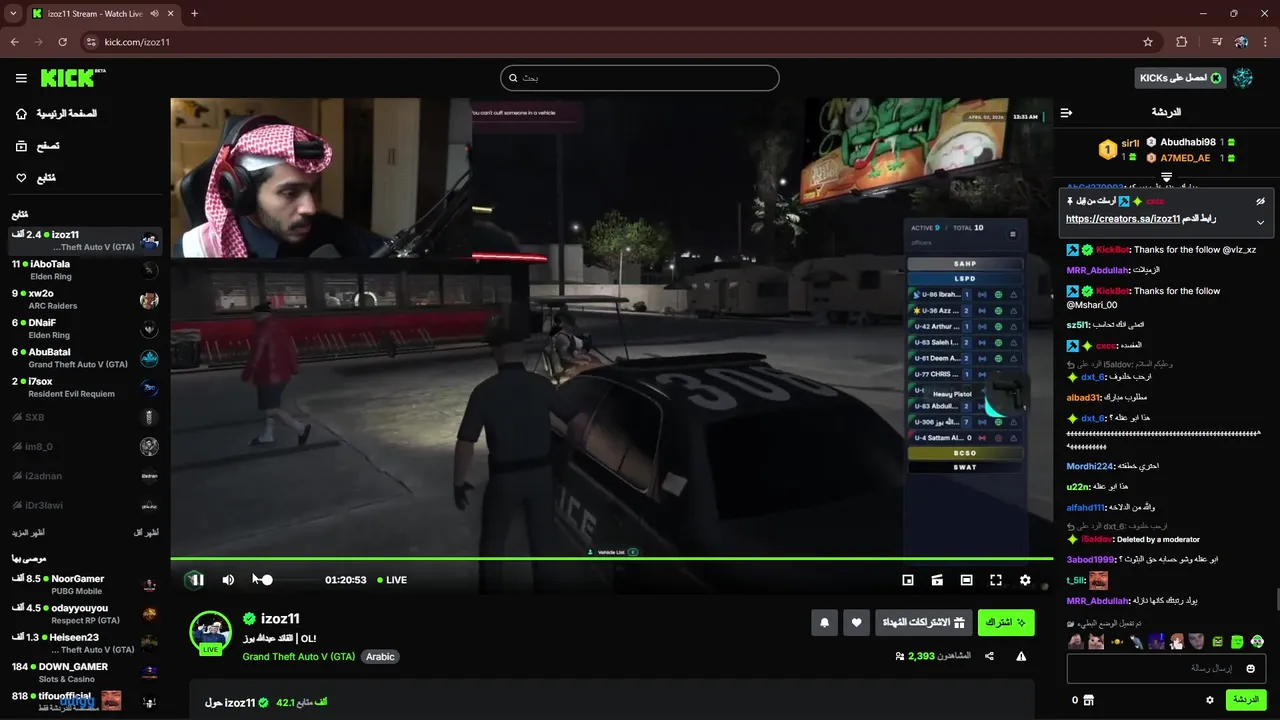Open creators.sa/izoz11 pinned link

[x=1123, y=219]
